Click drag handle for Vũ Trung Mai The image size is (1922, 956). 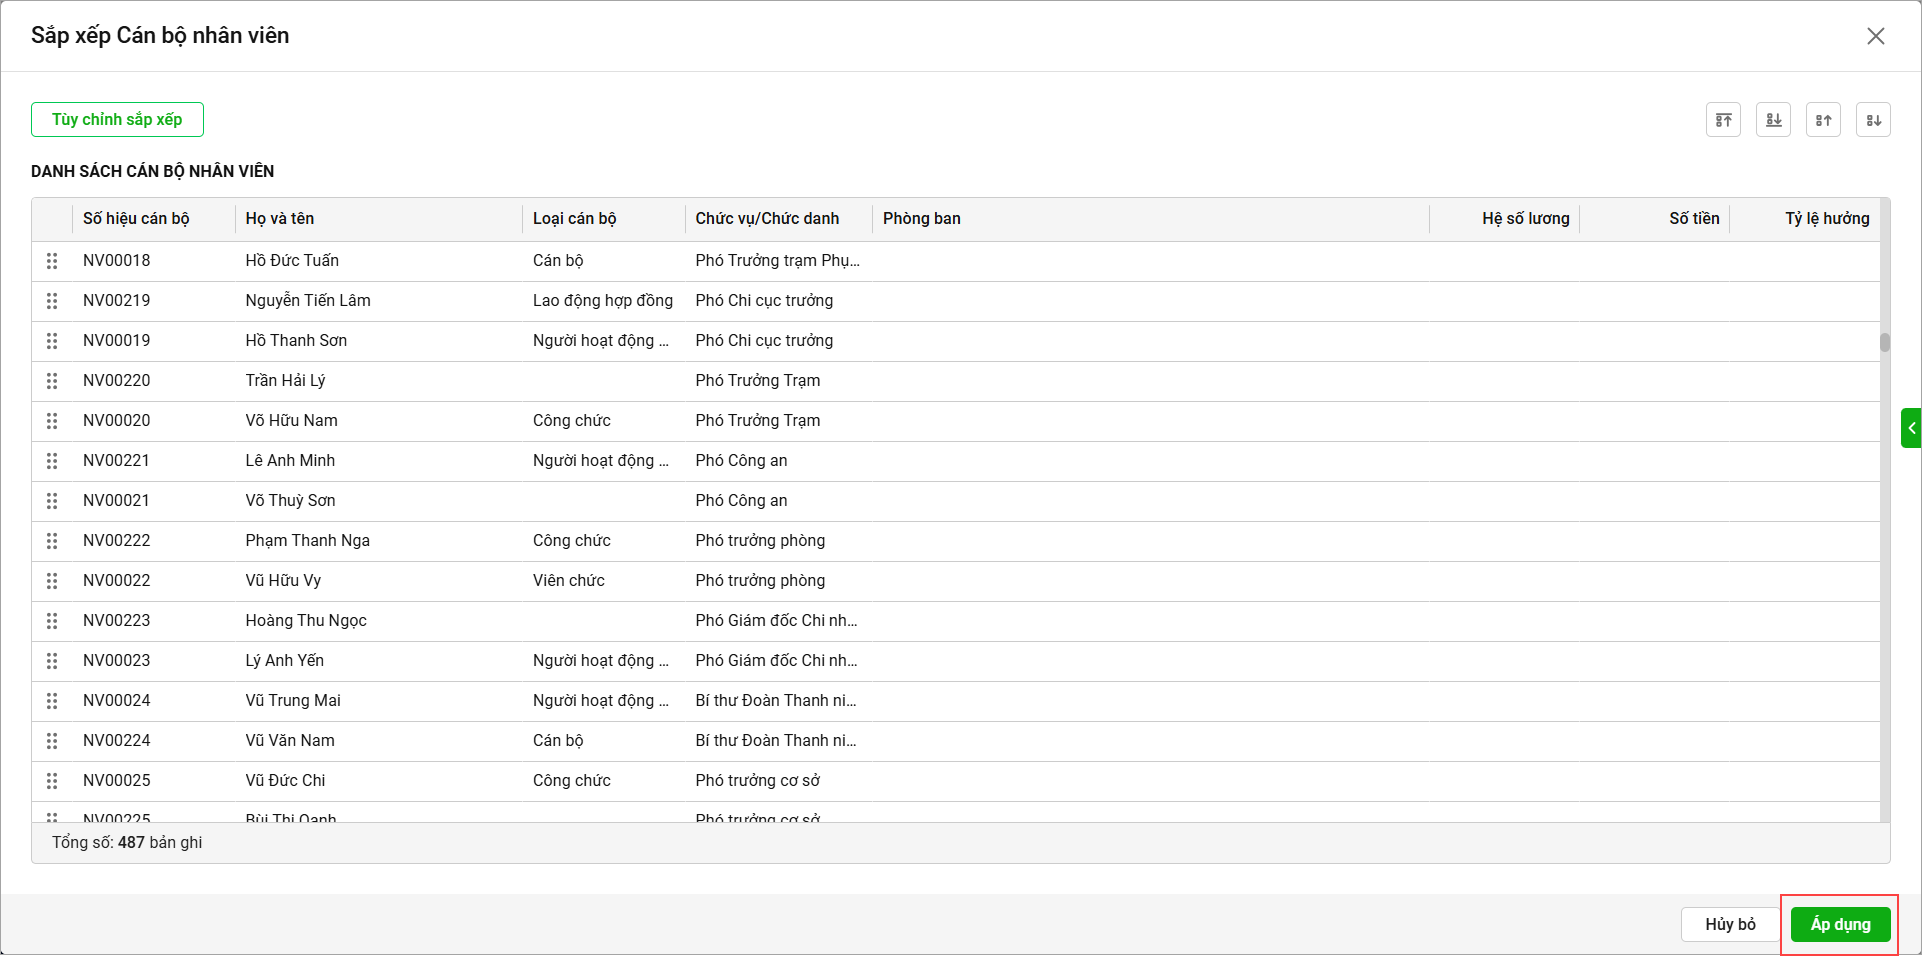click(x=52, y=701)
